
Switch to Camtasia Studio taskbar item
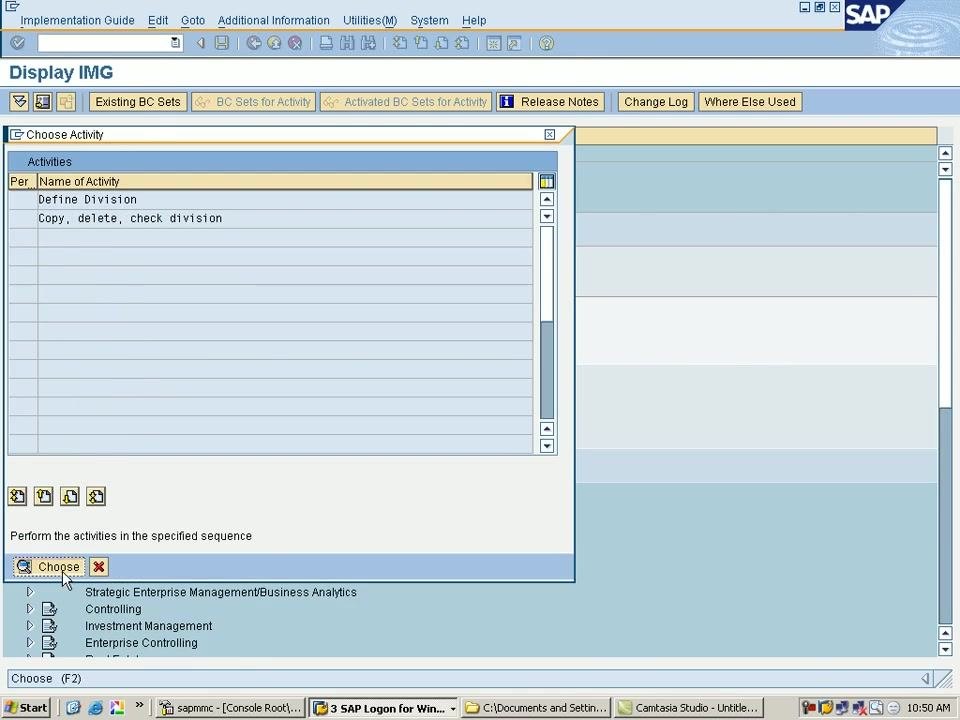click(689, 708)
